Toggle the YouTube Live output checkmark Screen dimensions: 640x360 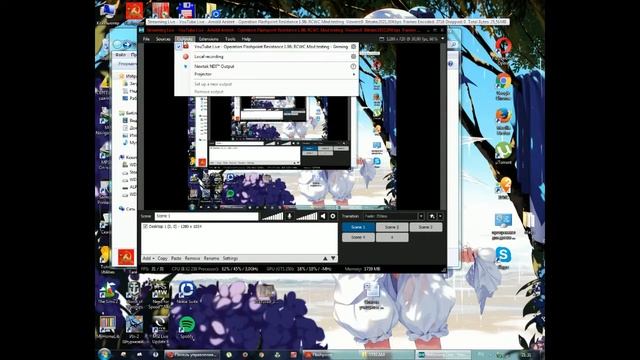point(178,47)
